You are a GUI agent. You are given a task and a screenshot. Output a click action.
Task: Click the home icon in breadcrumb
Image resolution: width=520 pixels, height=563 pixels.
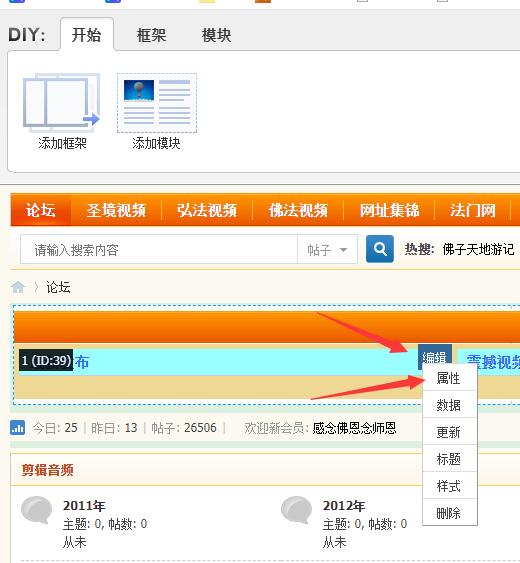(x=18, y=287)
